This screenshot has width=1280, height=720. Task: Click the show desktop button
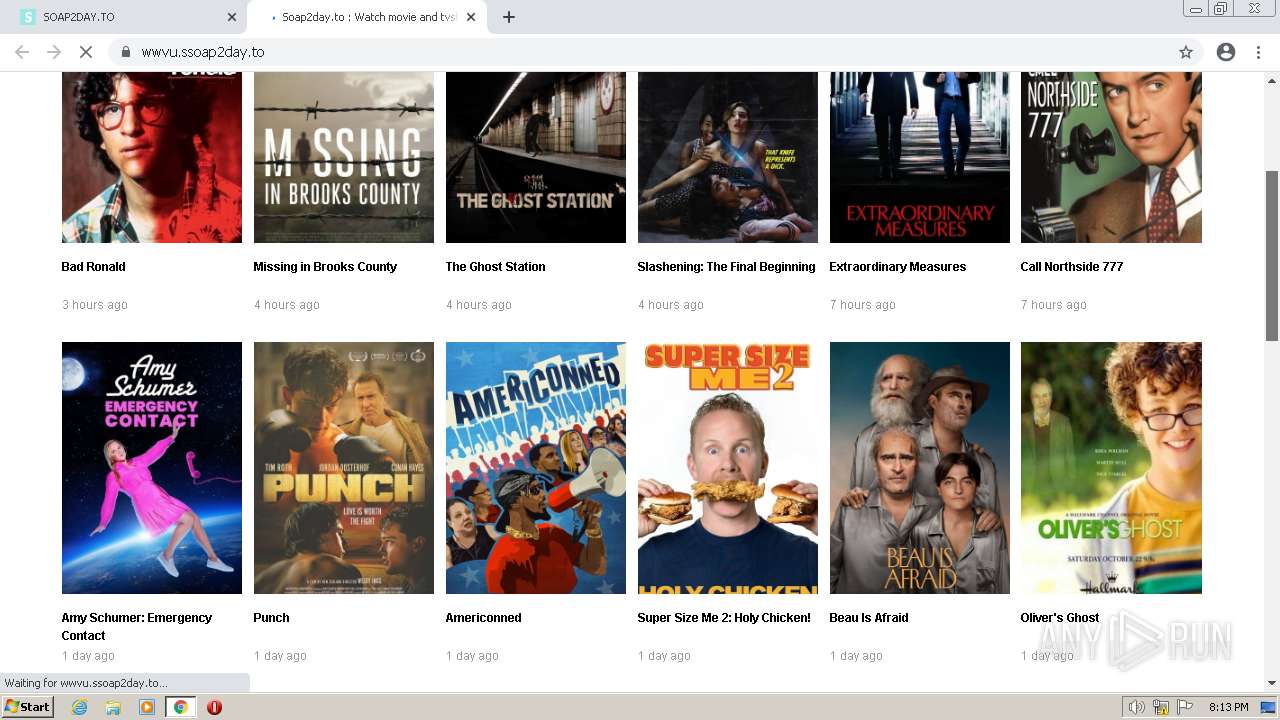coord(1269,707)
